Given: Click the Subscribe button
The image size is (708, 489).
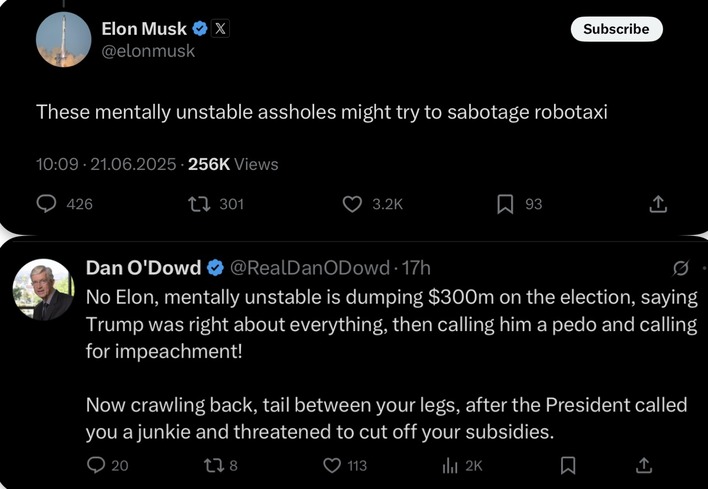Looking at the screenshot, I should click(x=616, y=29).
